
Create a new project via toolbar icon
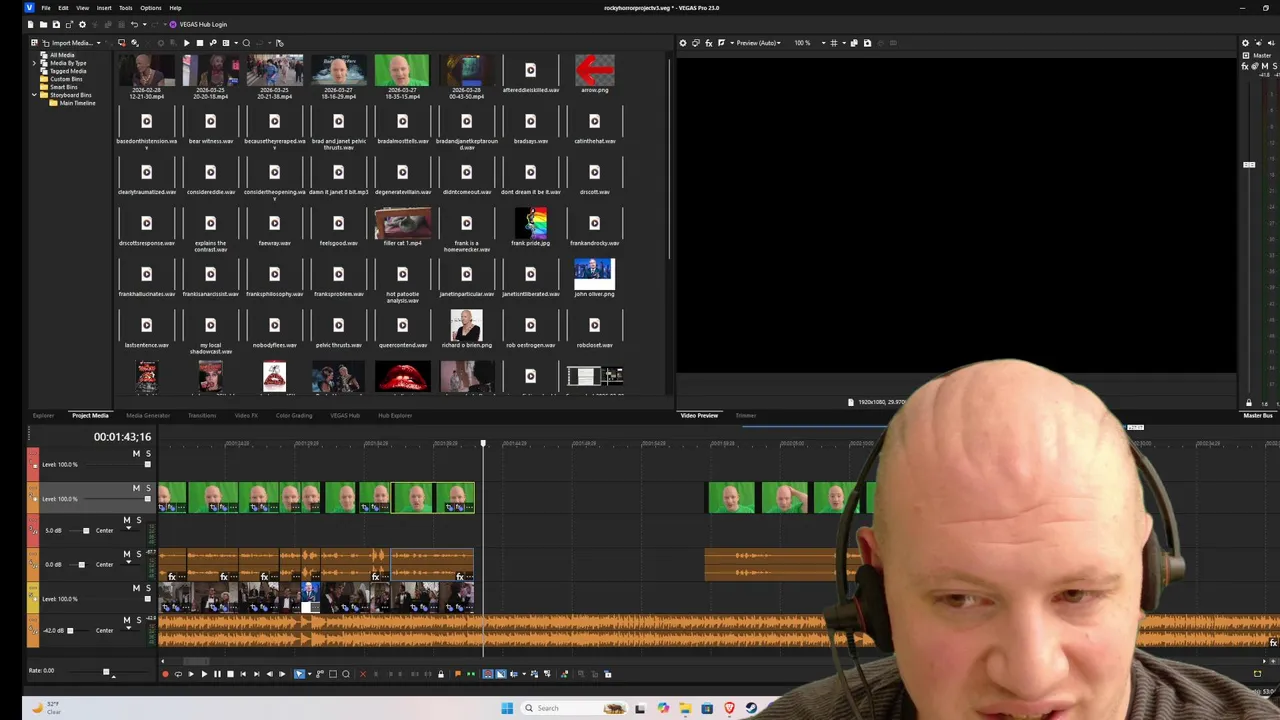[30, 24]
